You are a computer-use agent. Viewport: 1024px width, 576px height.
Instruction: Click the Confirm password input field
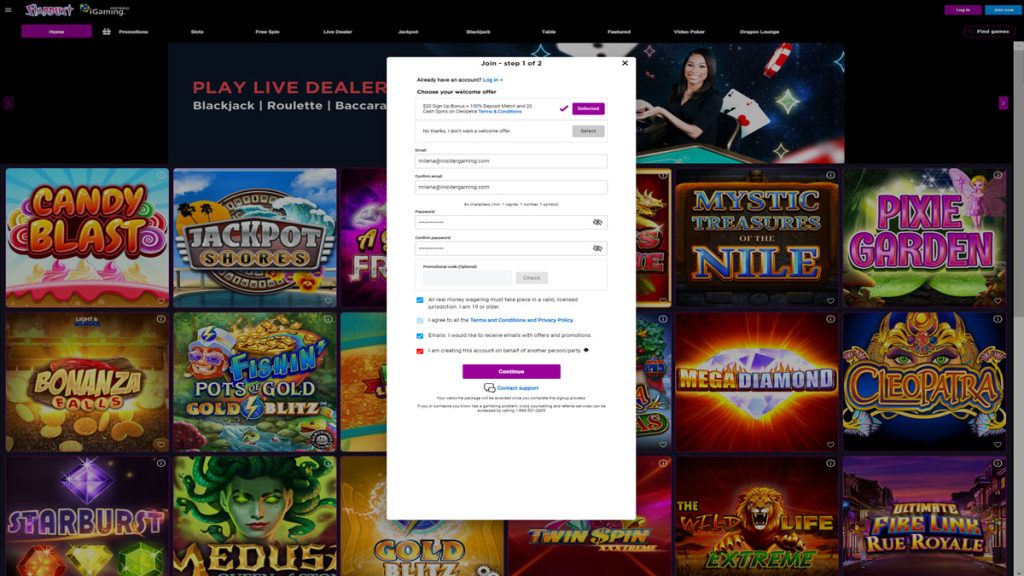pyautogui.click(x=511, y=248)
